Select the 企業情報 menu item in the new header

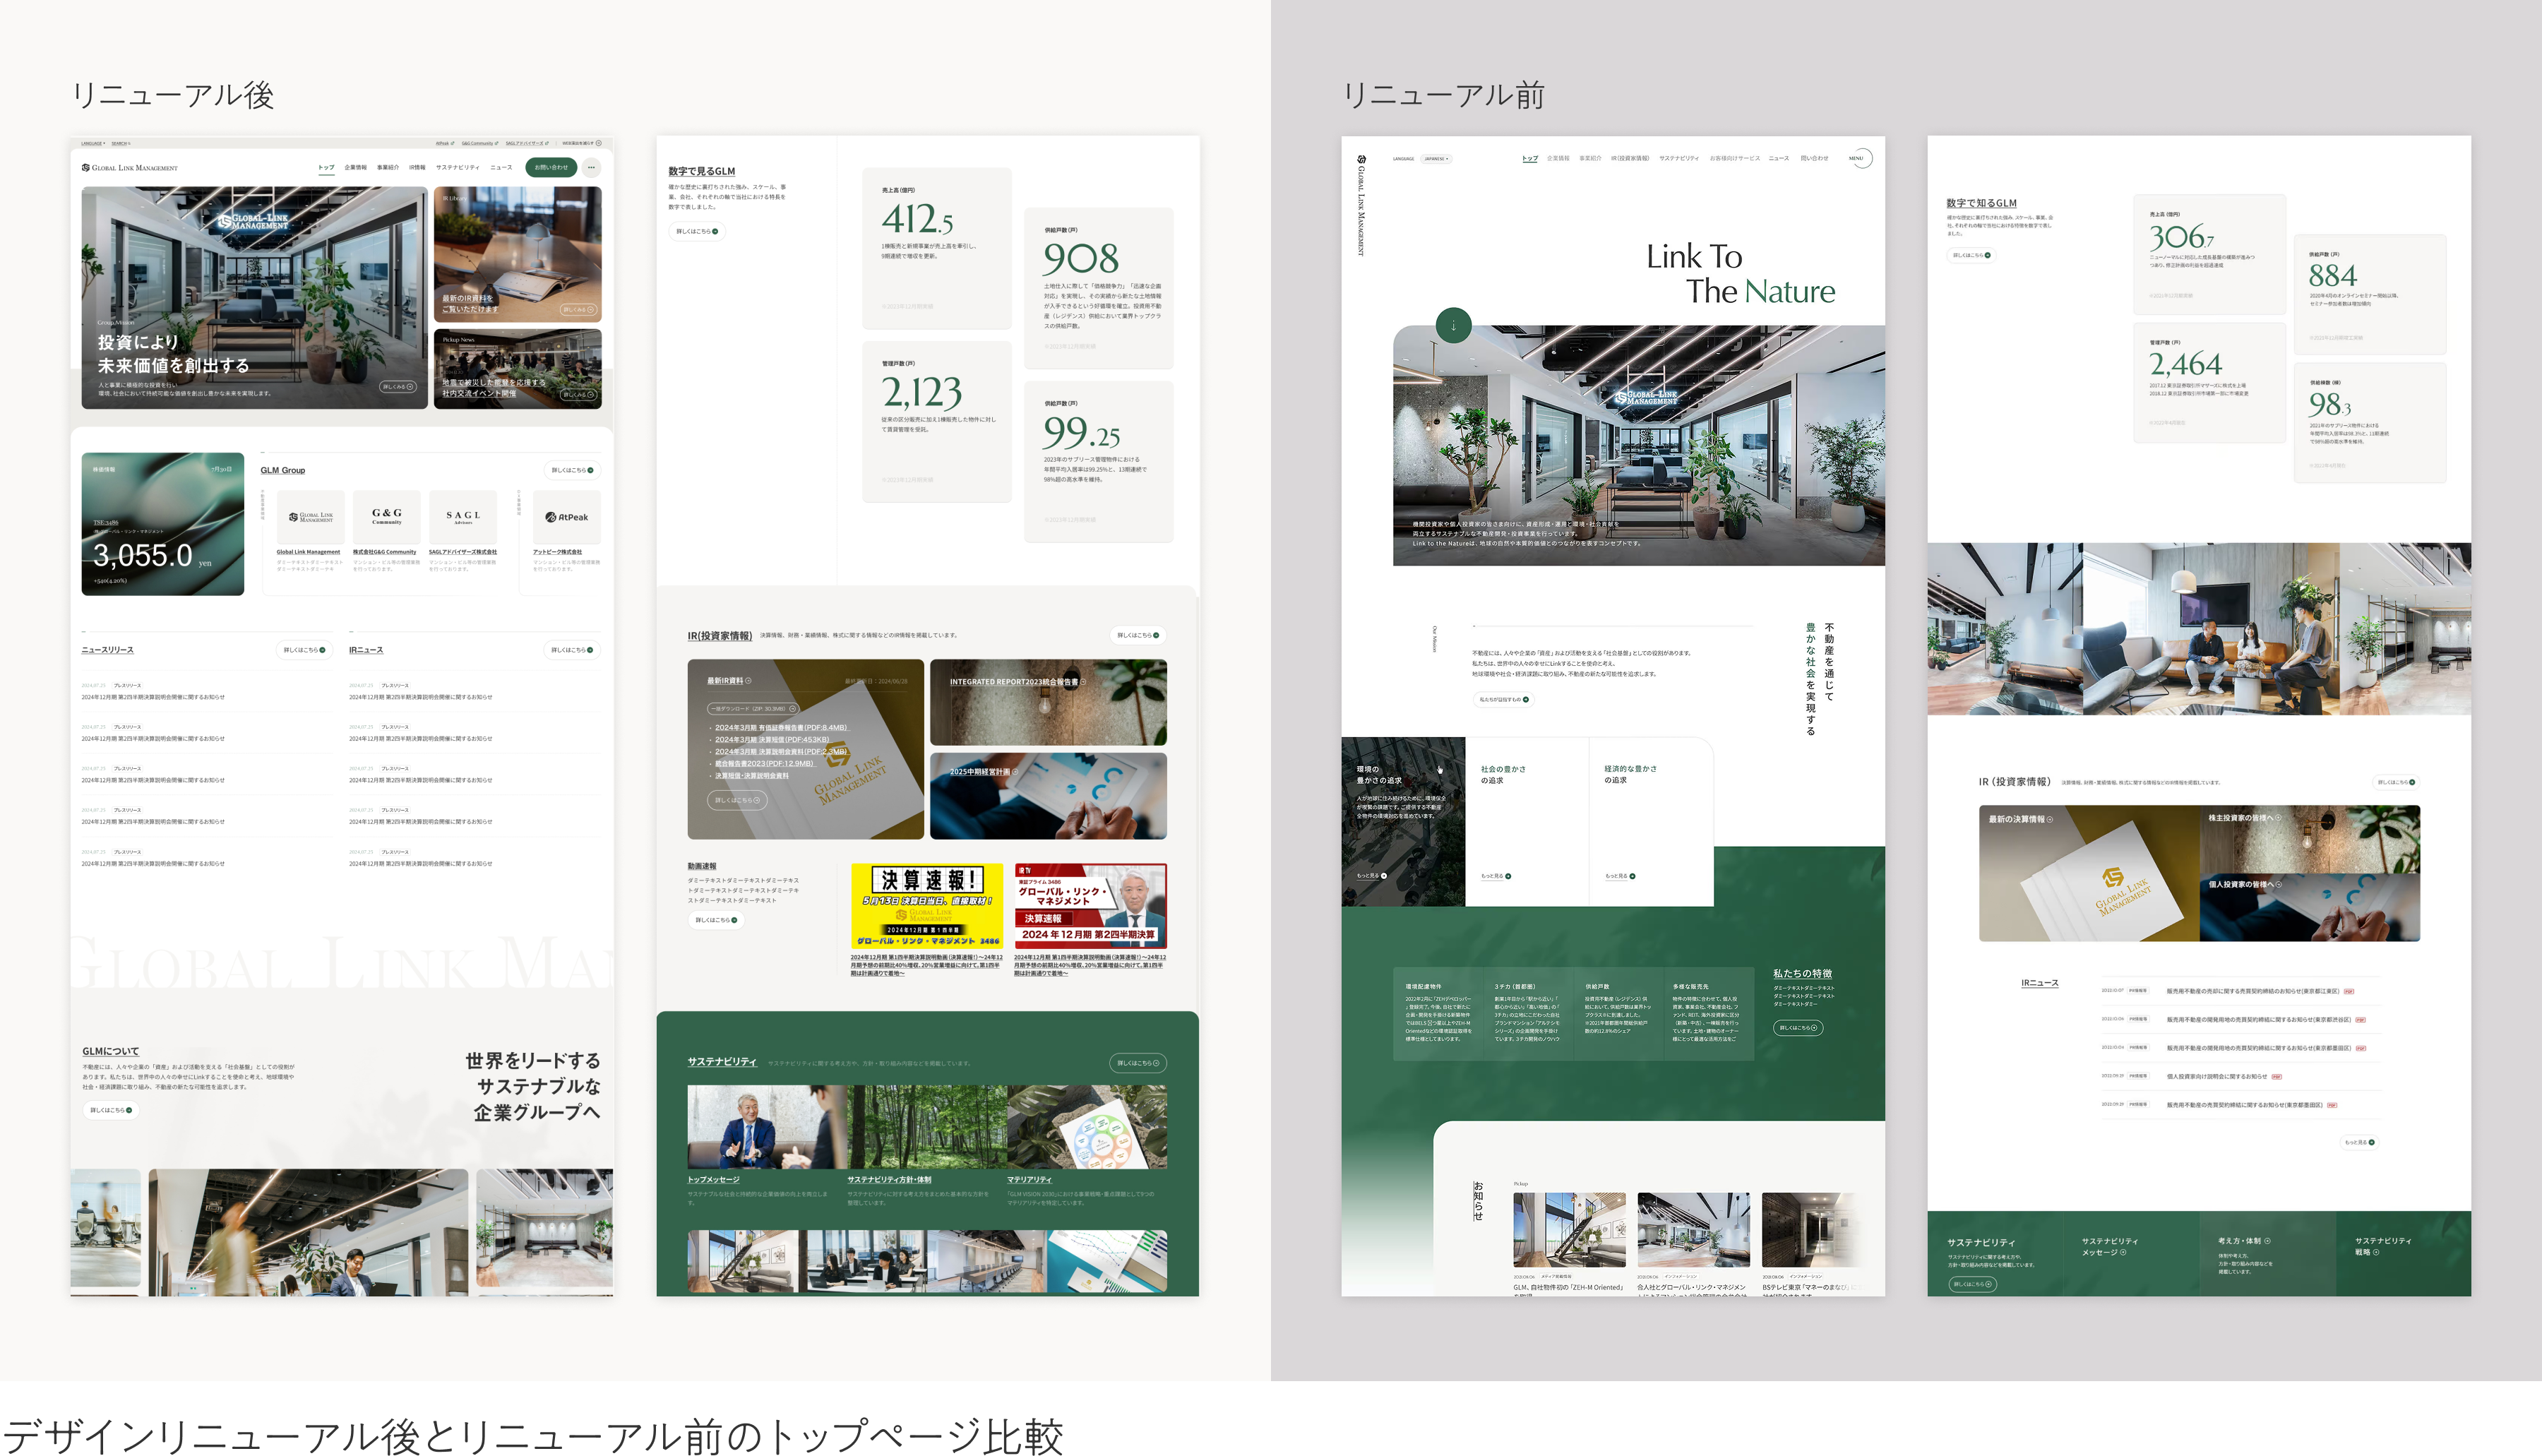pos(355,167)
